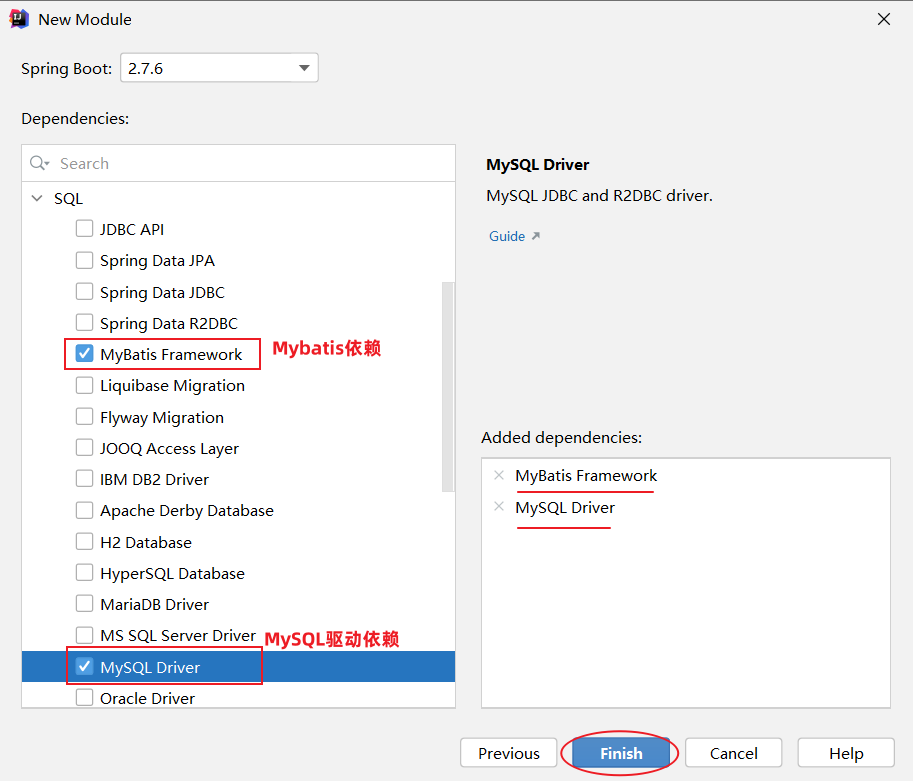Uncheck the MySQL Driver dependency
Screen dimensions: 913x781
(85, 666)
